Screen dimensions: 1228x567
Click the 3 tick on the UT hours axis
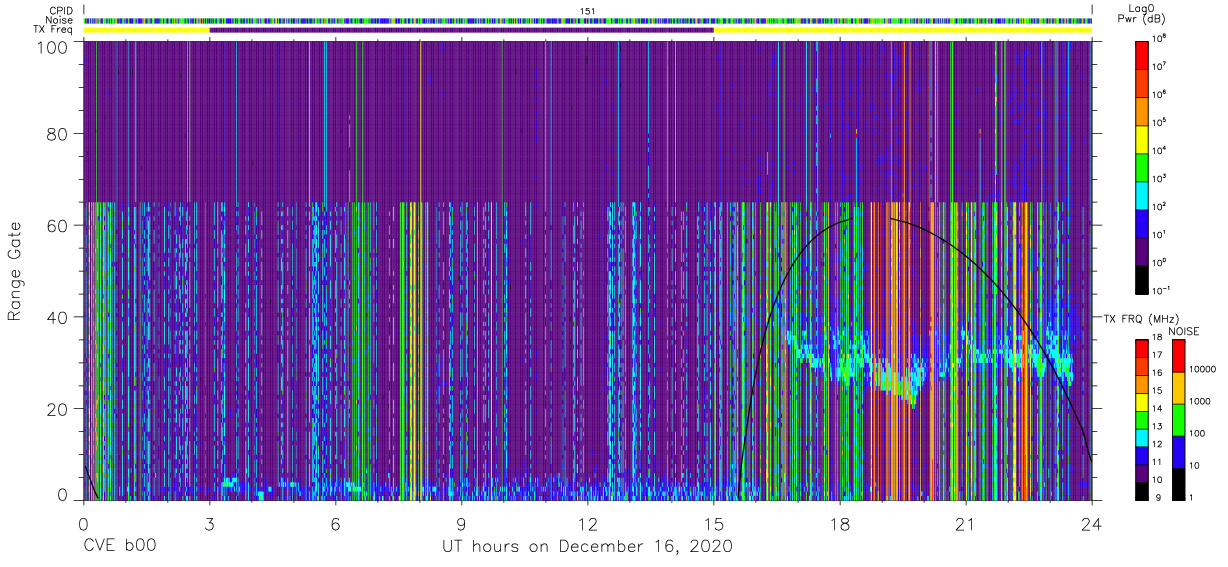point(209,523)
